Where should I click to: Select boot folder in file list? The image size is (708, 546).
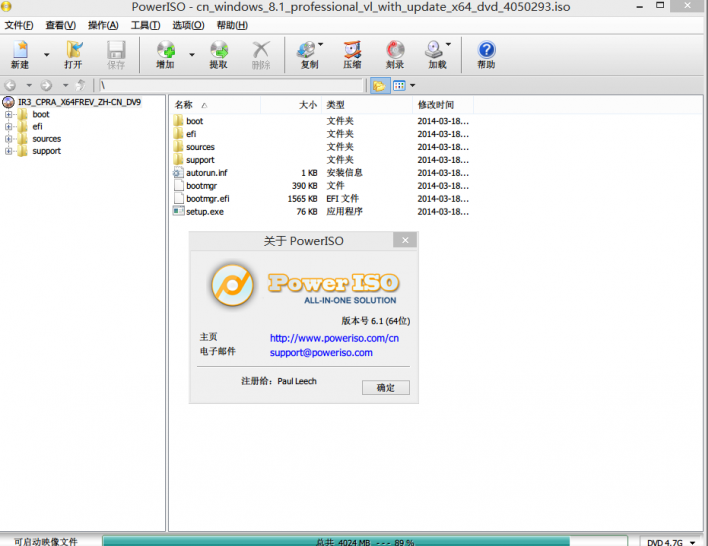click(195, 121)
